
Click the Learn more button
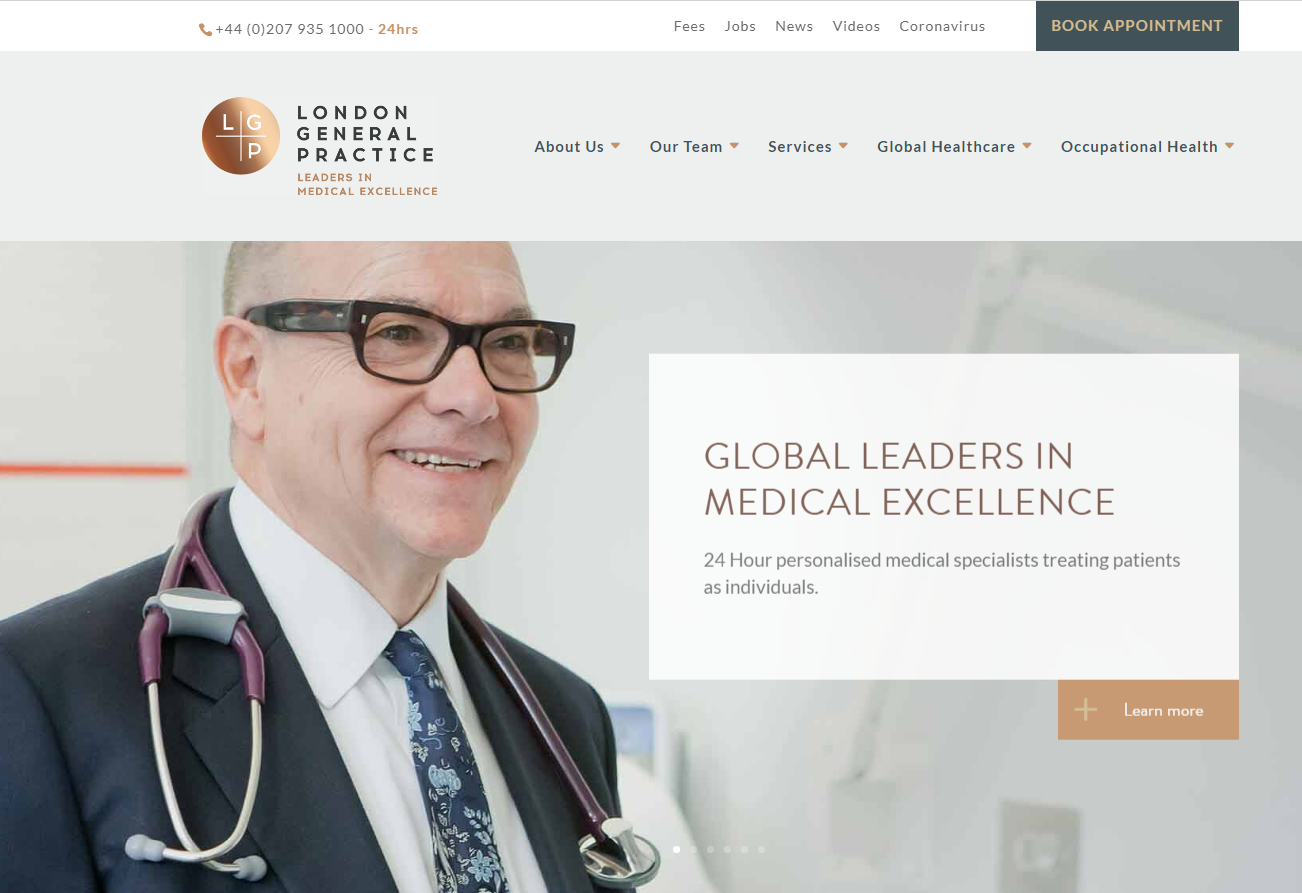[x=1148, y=710]
